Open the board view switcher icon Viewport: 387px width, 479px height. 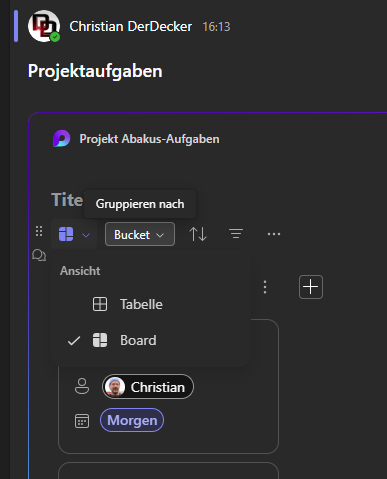[66, 234]
